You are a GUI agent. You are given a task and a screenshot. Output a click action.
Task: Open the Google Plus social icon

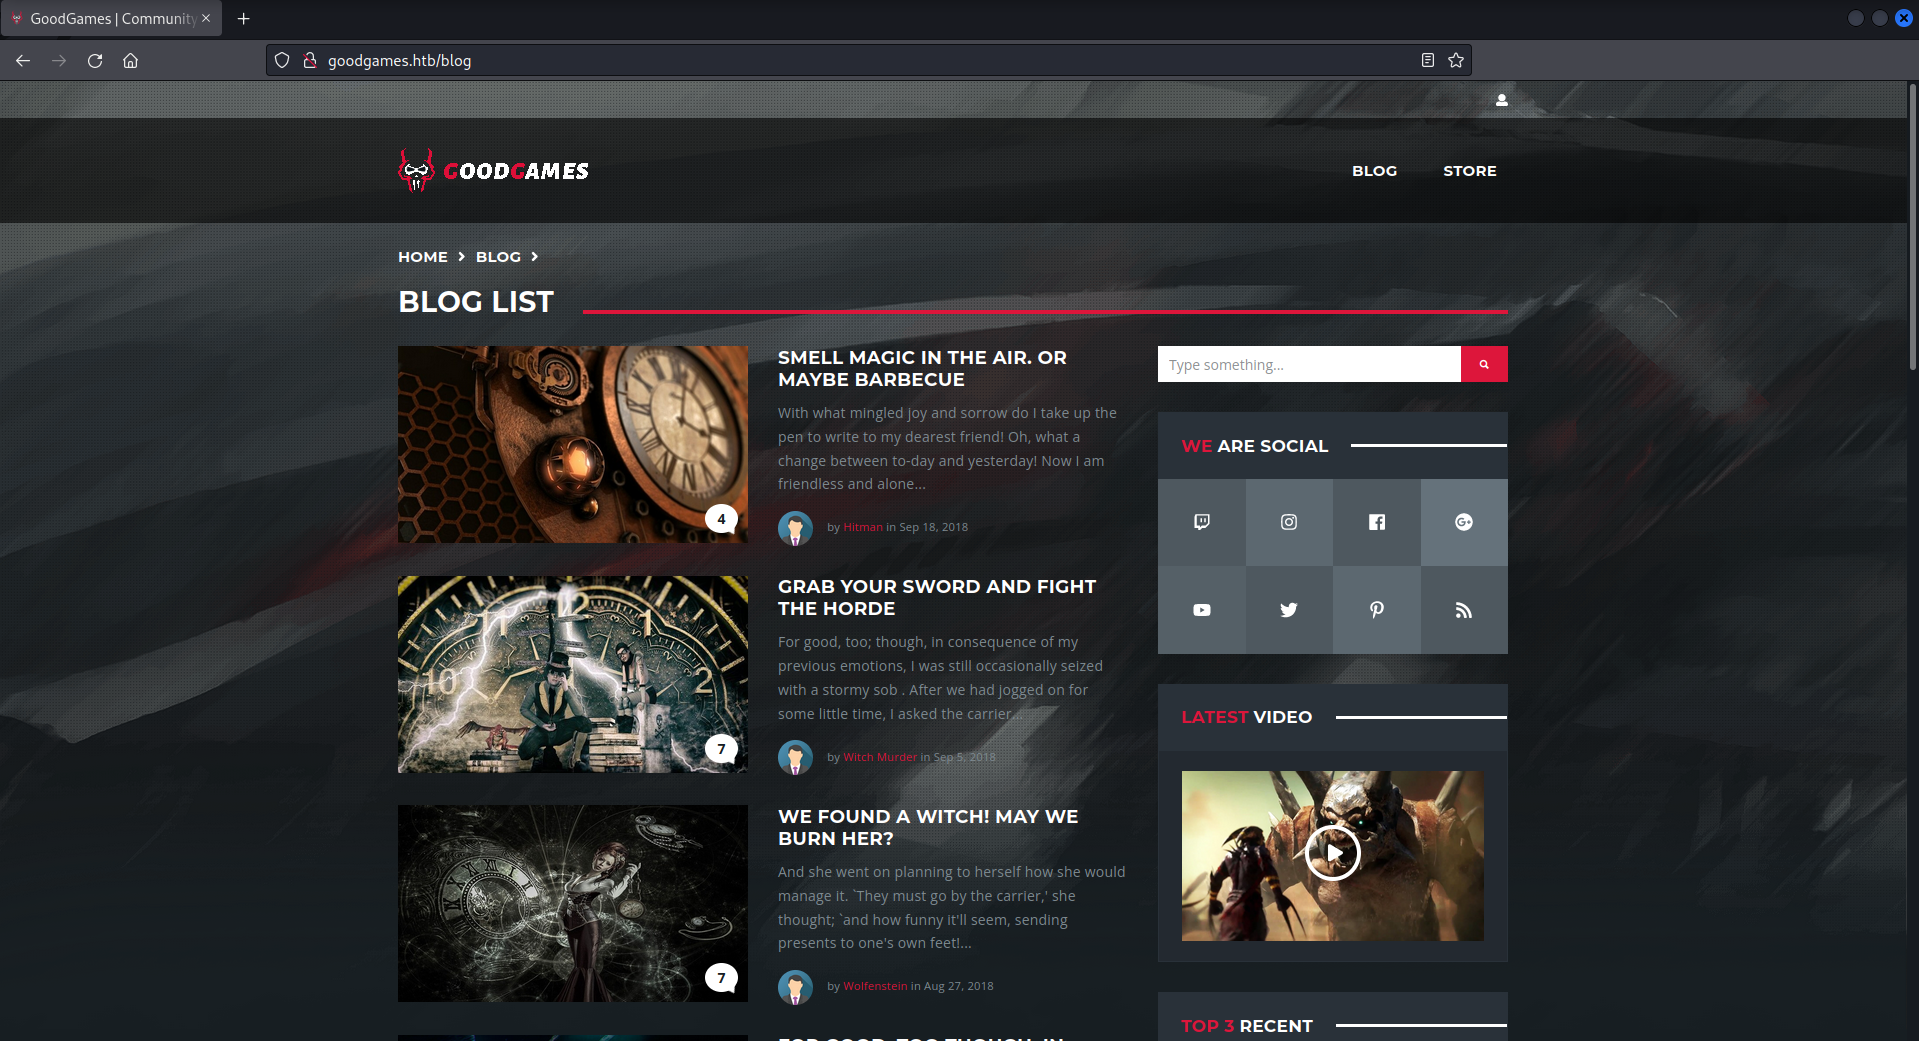[x=1463, y=522]
